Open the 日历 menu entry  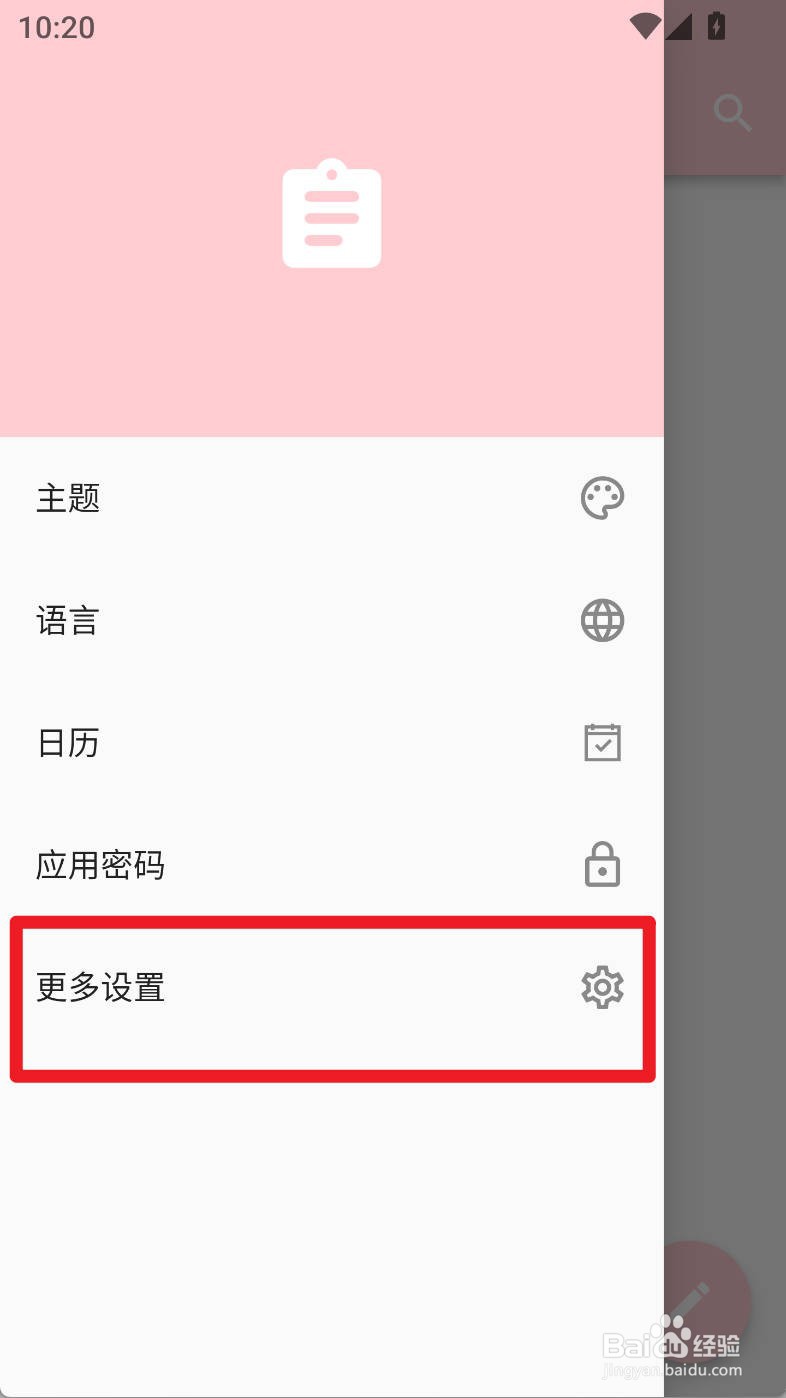pos(332,743)
